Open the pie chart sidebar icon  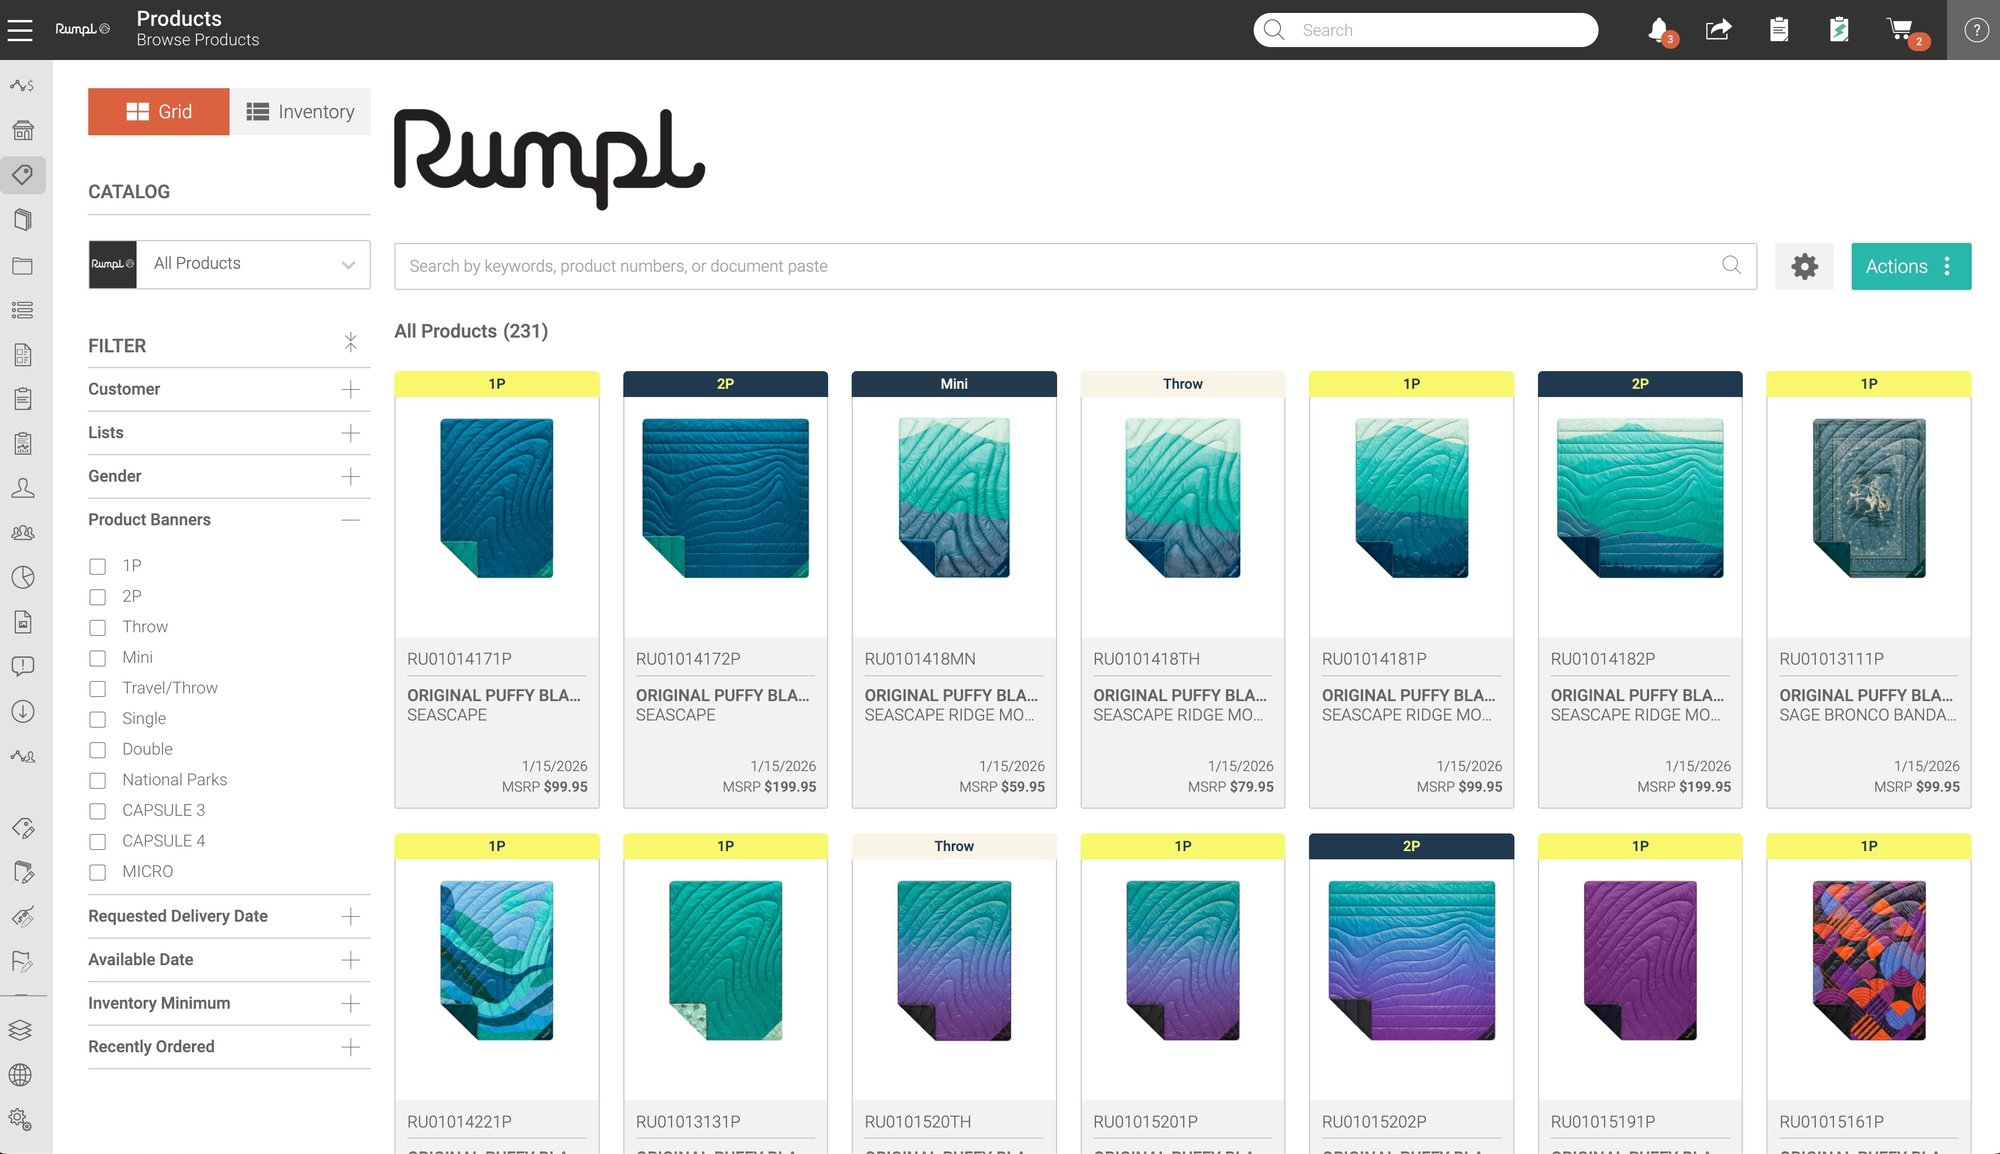(22, 577)
